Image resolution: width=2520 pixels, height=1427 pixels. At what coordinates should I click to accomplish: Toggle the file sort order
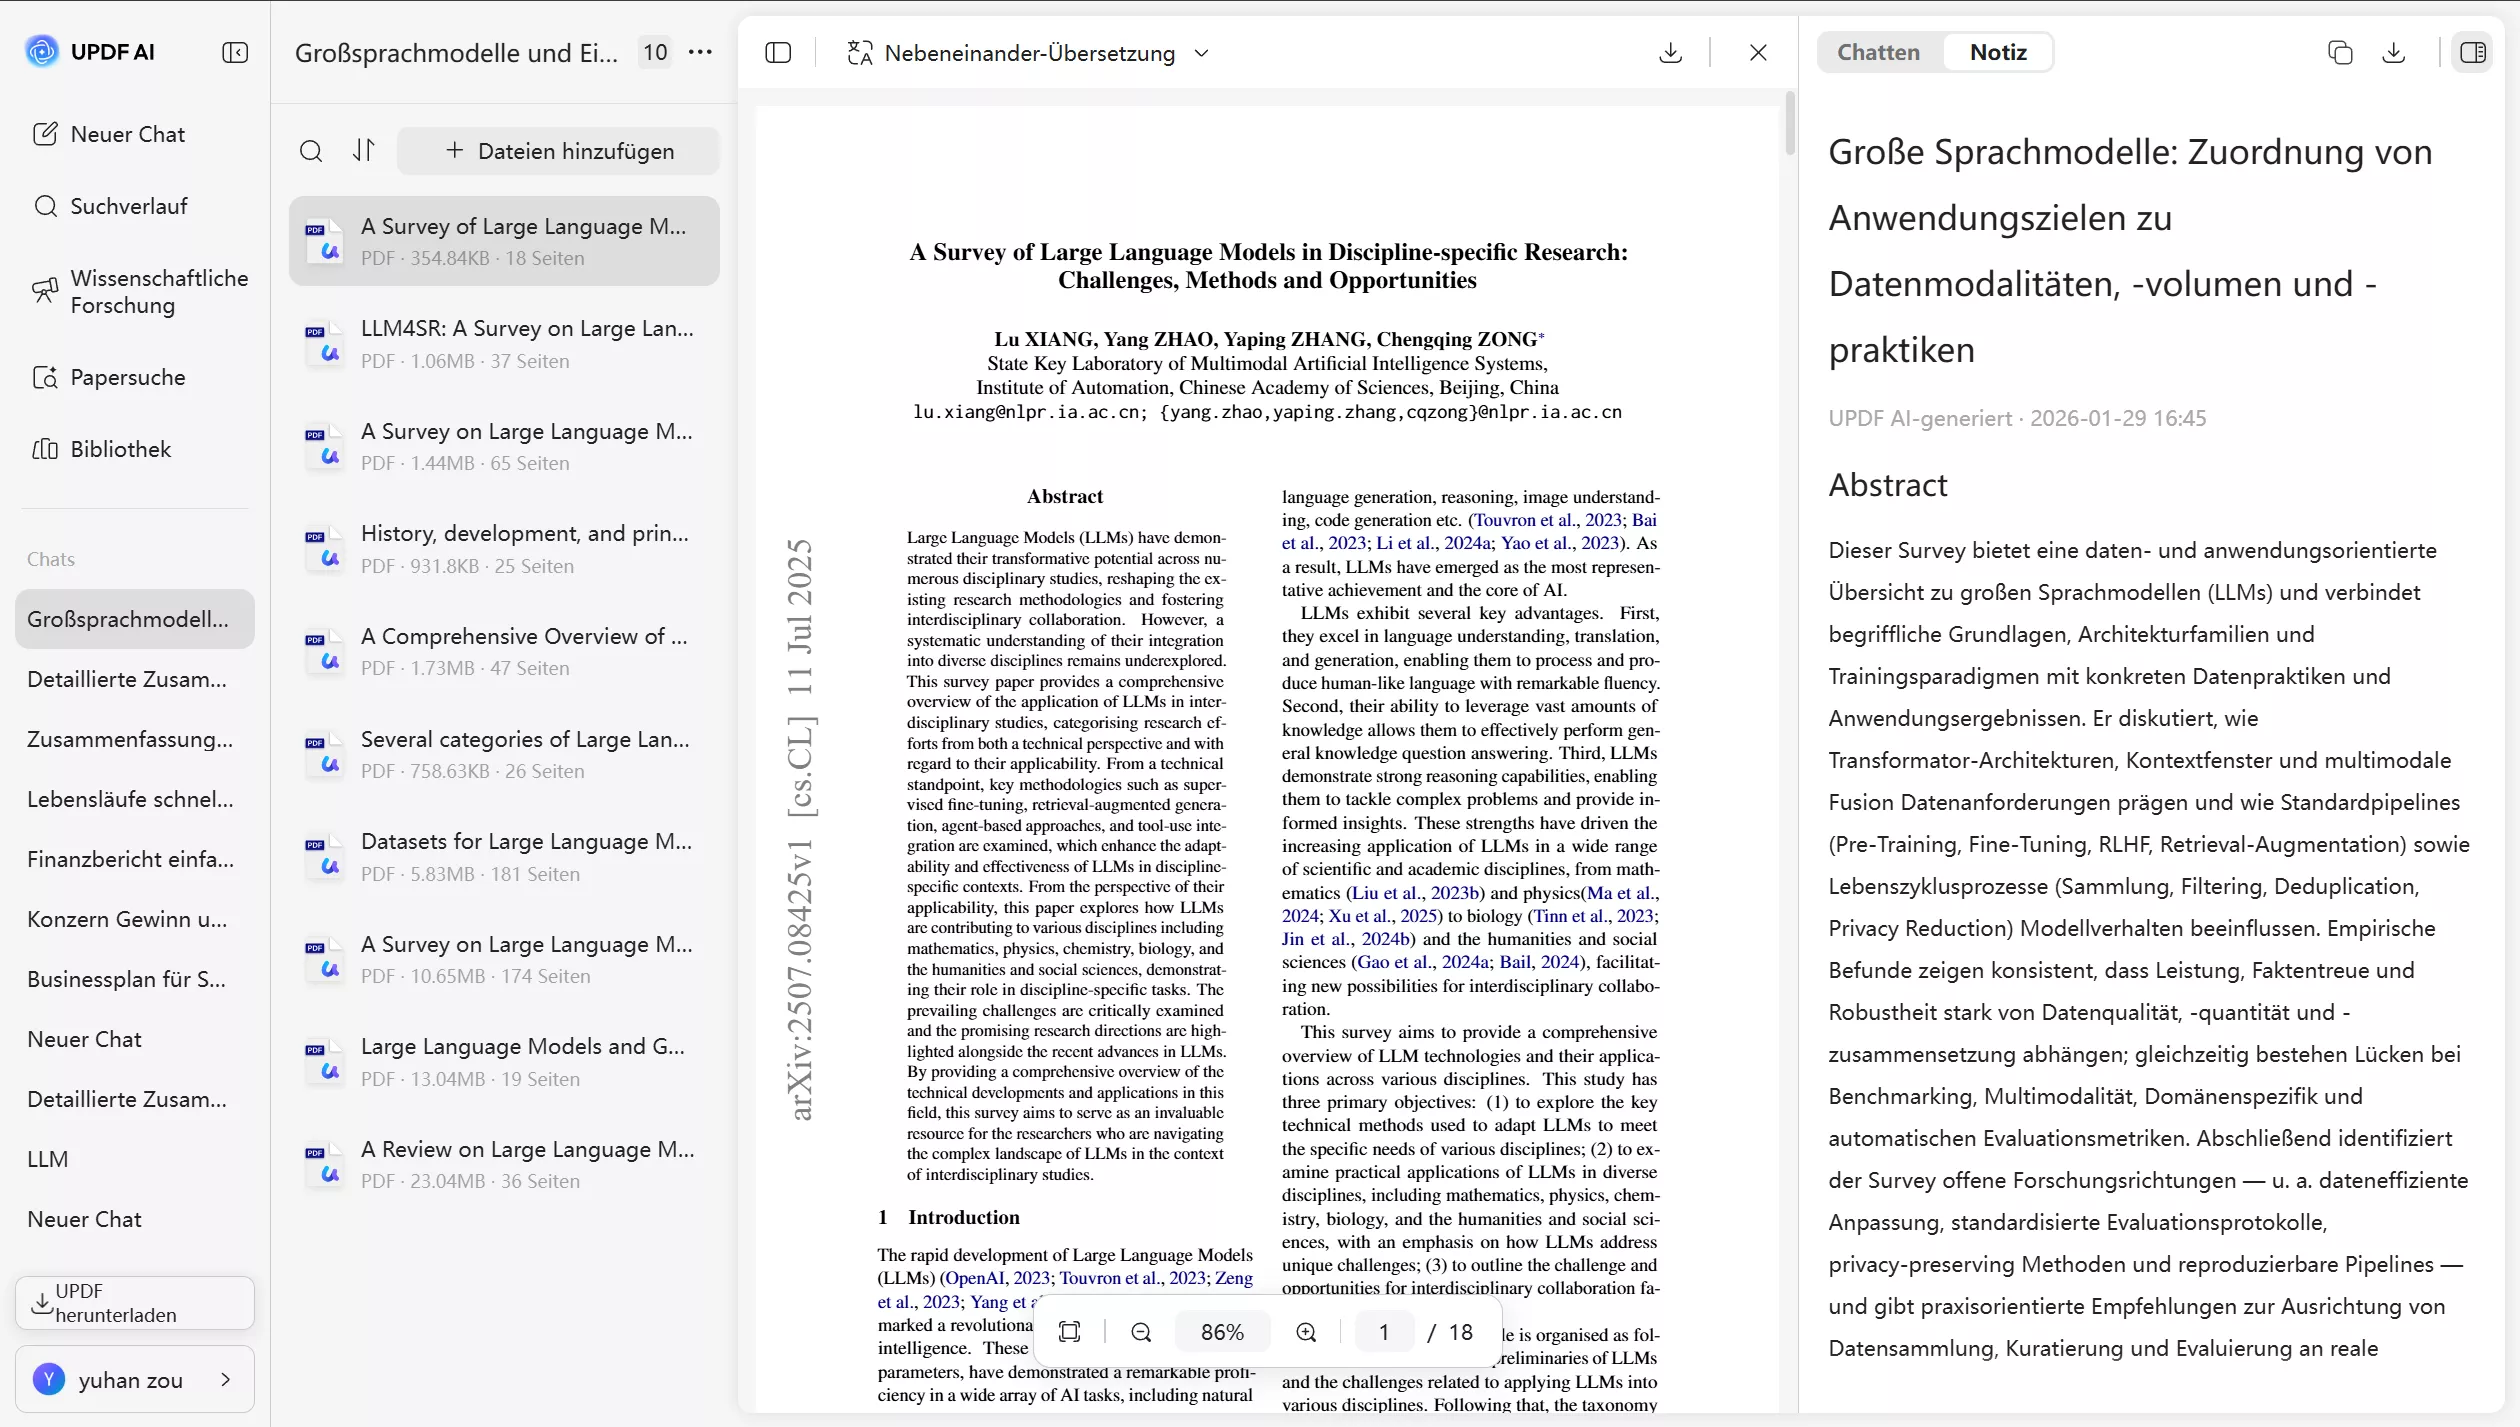363,150
